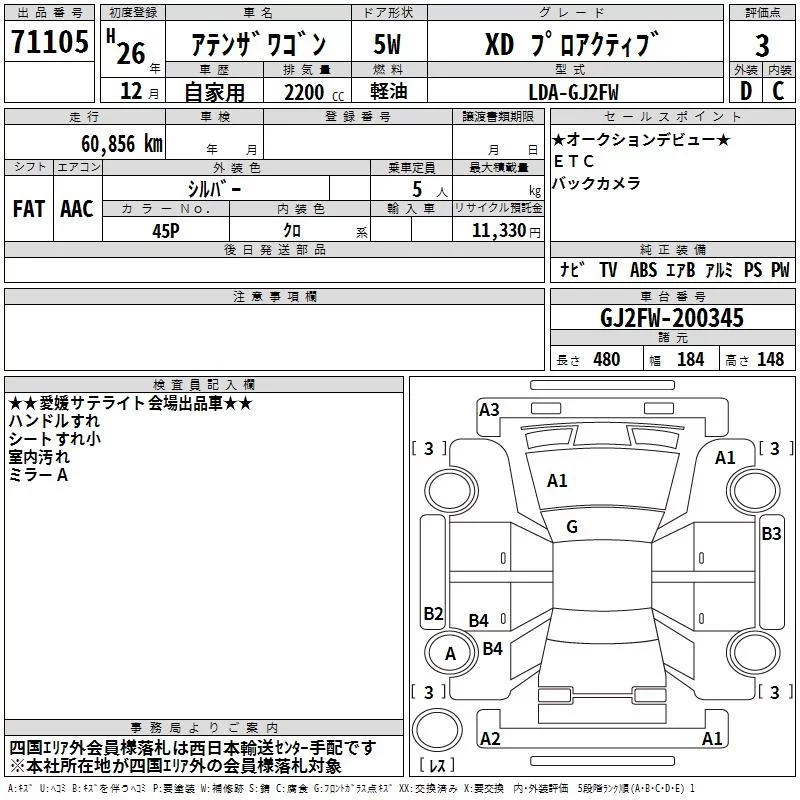Select the interior grade C
Image resolution: width=800 pixels, height=800 pixels.
(778, 91)
